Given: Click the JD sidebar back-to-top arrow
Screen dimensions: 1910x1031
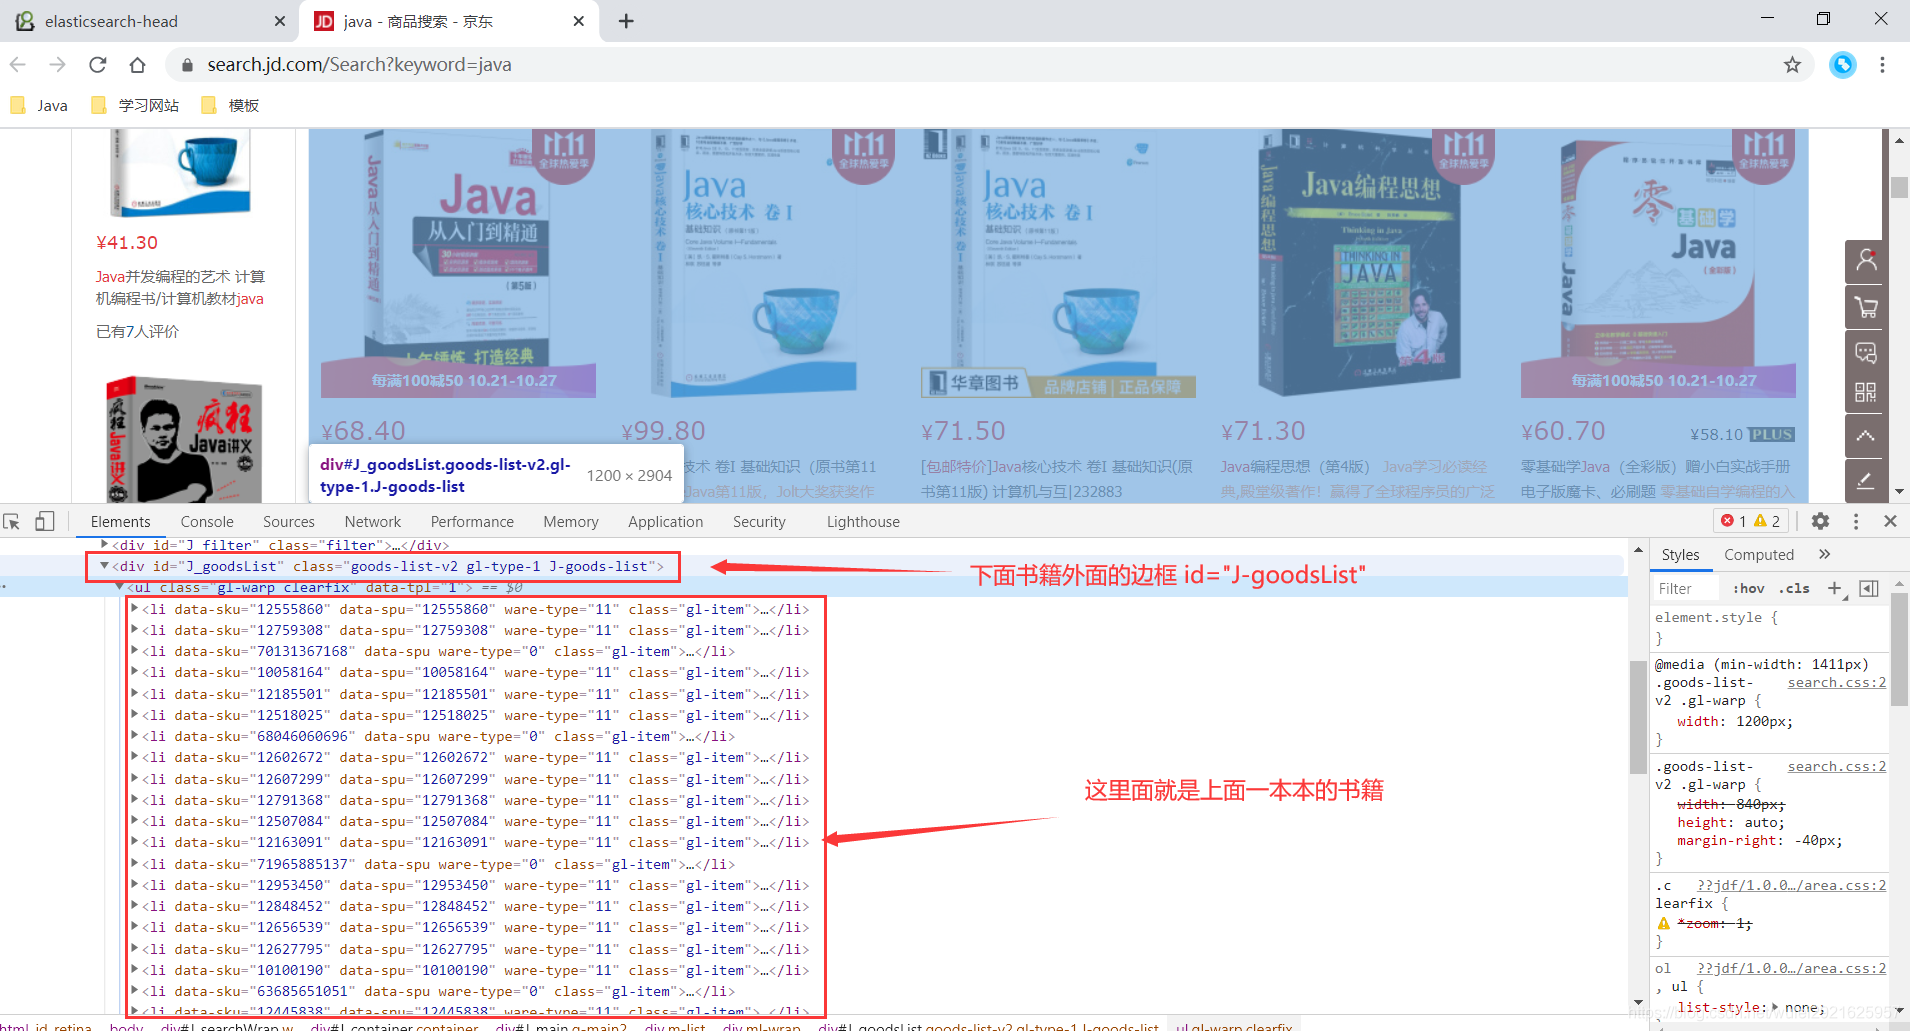Looking at the screenshot, I should [x=1866, y=436].
